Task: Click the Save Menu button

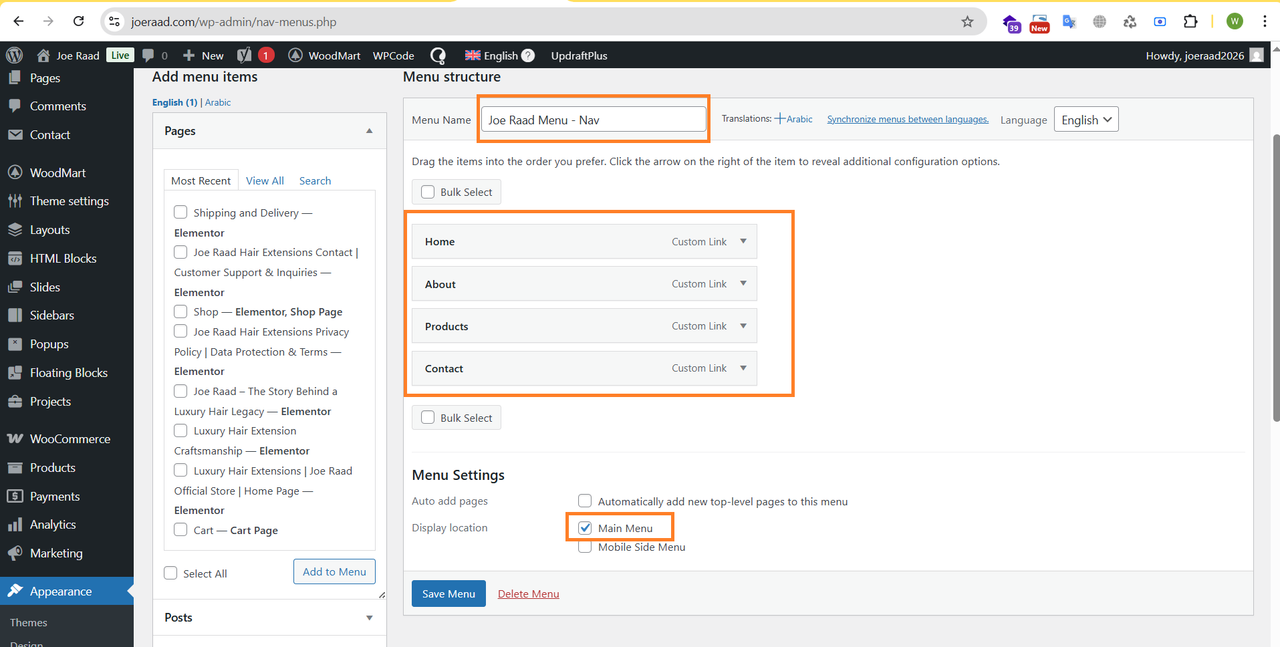Action: (x=448, y=593)
